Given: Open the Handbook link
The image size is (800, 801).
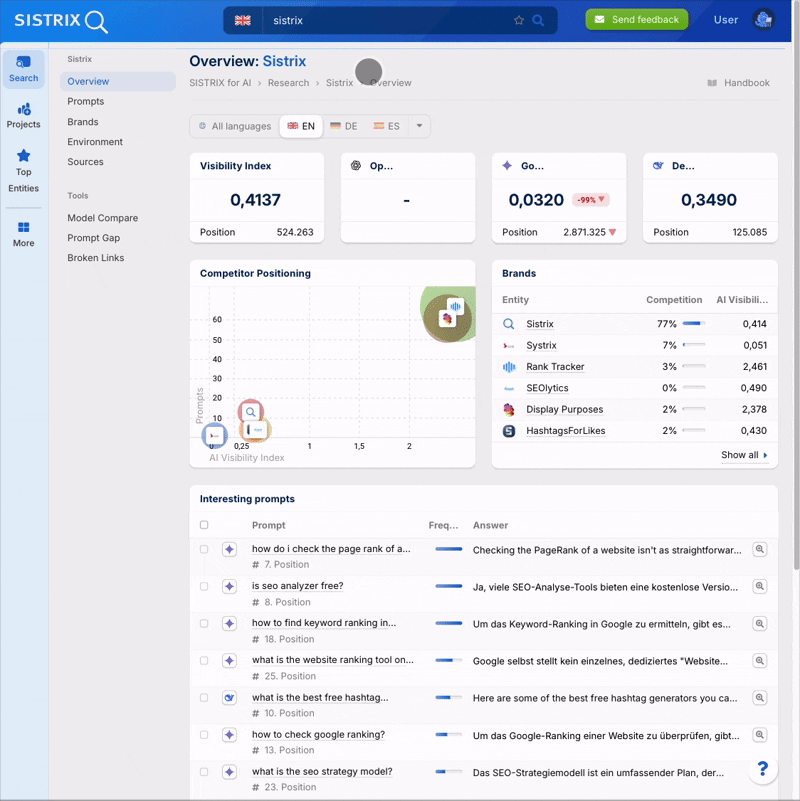Looking at the screenshot, I should coord(738,83).
